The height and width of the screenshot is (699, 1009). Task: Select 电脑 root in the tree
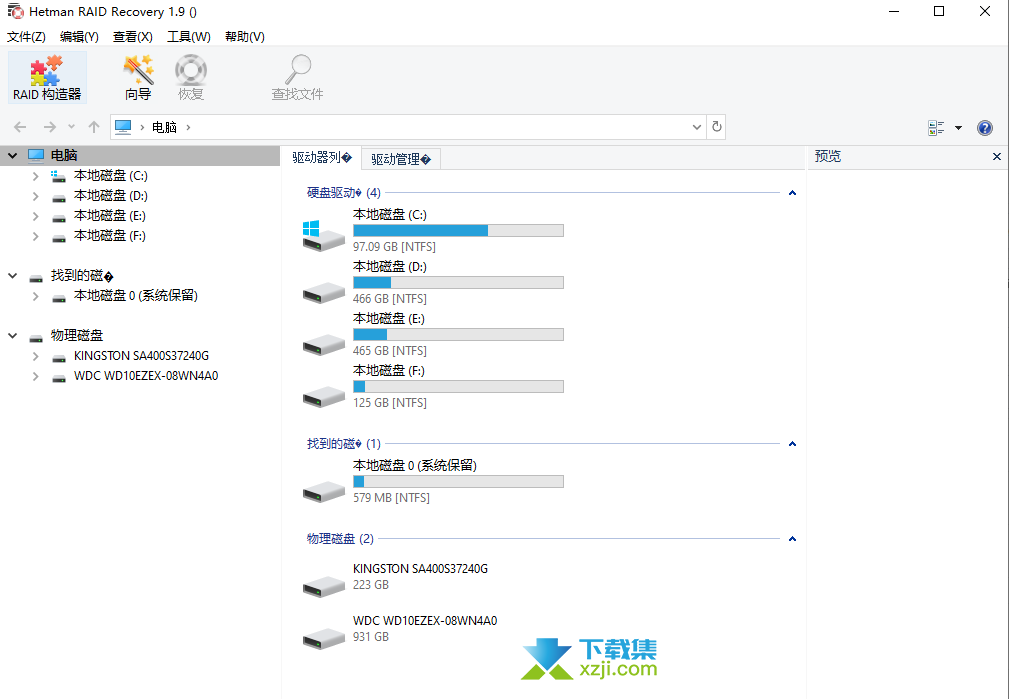[64, 155]
